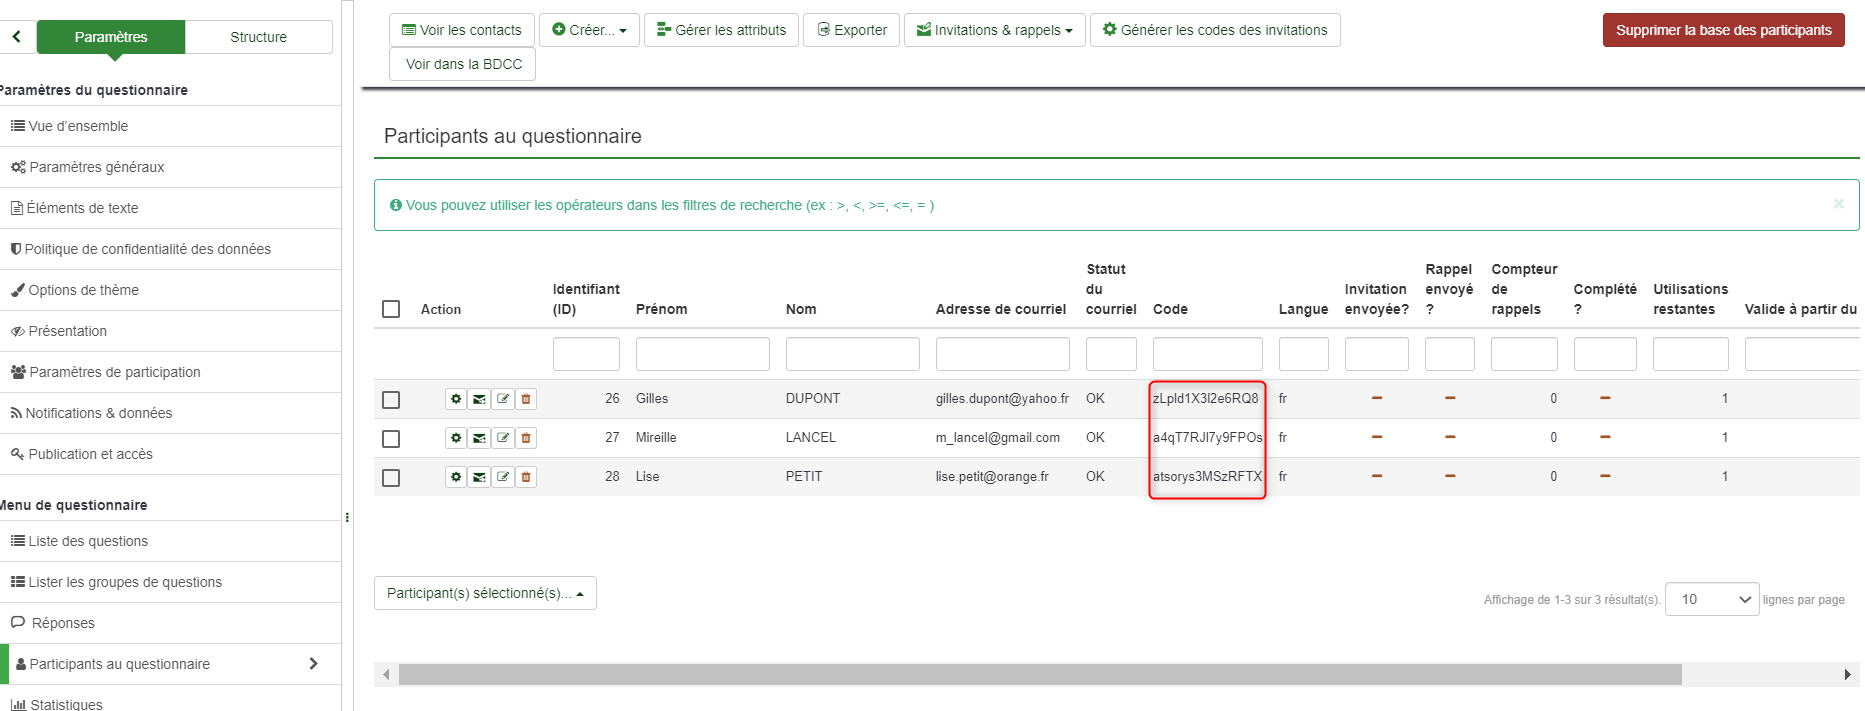Tick the checkbox for Gilles DUPONT
1865x711 pixels.
click(x=391, y=400)
